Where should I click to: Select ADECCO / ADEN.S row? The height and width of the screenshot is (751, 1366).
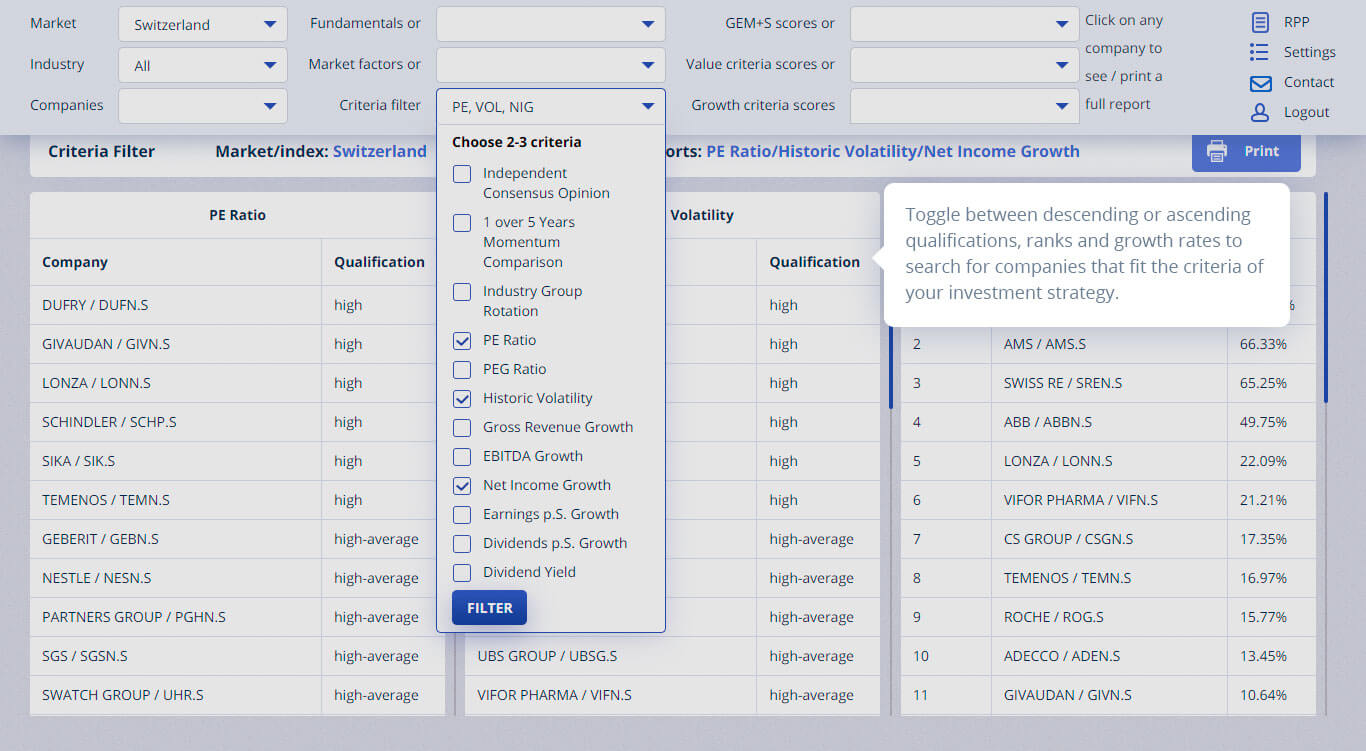point(1108,656)
